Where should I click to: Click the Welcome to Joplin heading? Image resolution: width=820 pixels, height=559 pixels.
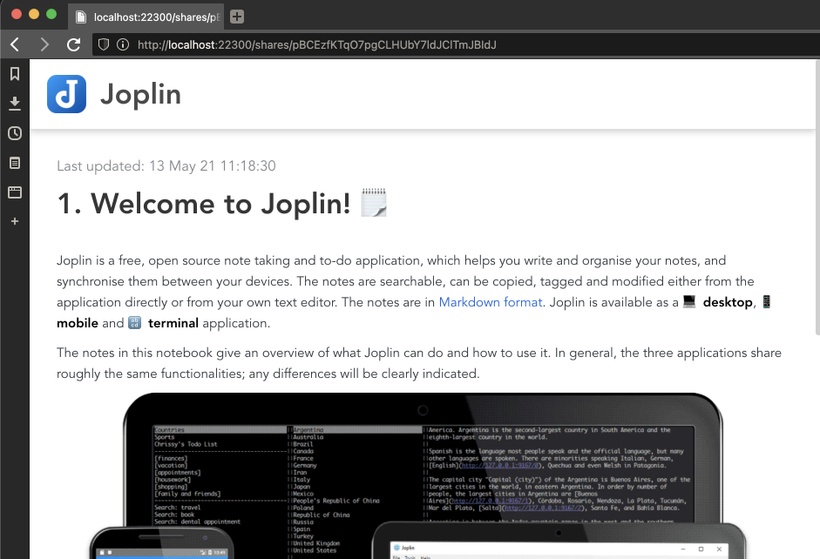[x=204, y=204]
